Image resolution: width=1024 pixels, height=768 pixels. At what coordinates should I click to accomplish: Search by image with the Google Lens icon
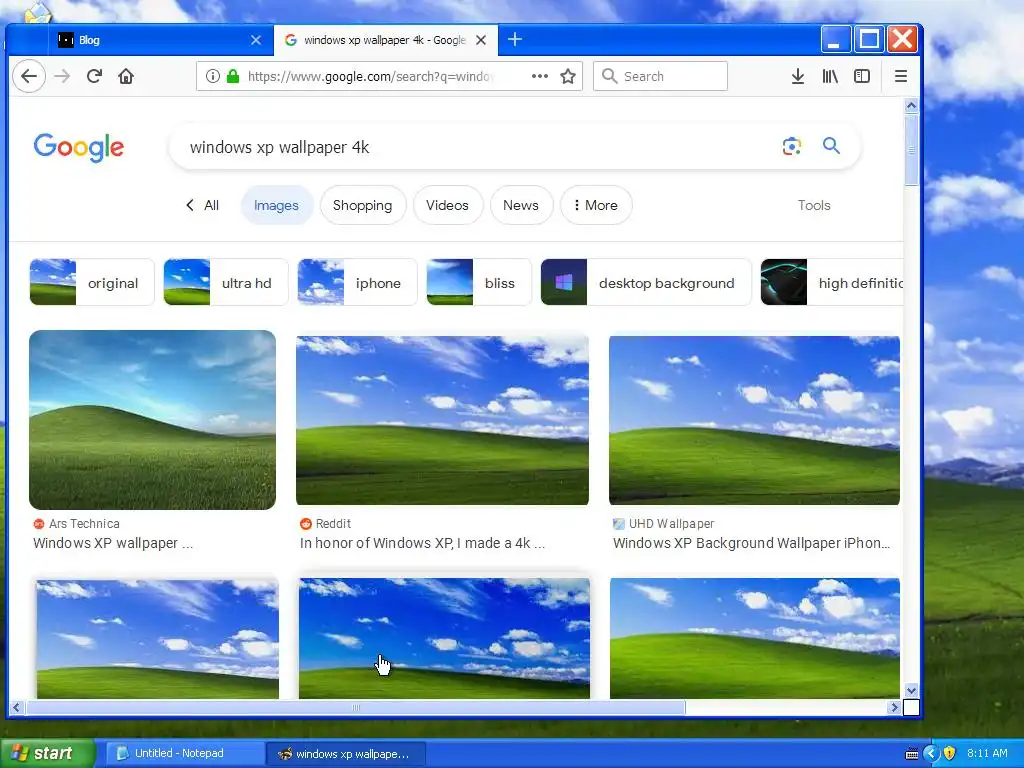coord(792,146)
